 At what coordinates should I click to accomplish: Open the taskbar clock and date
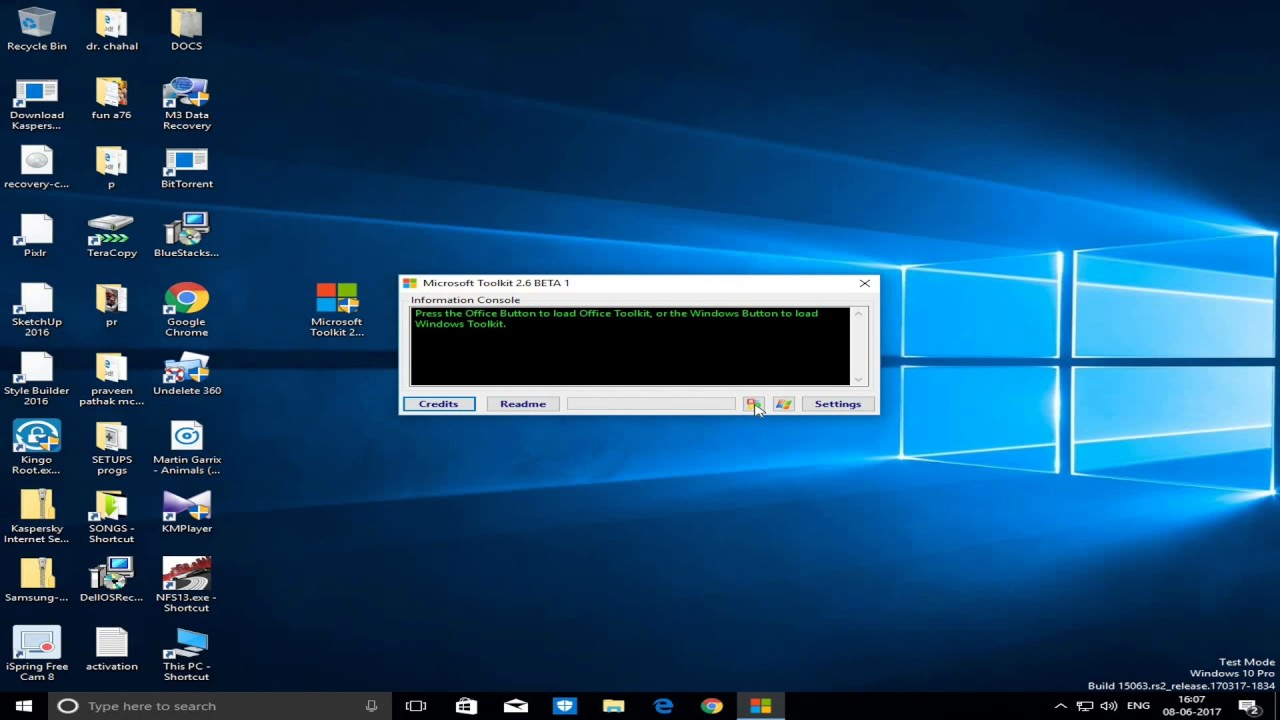1192,706
